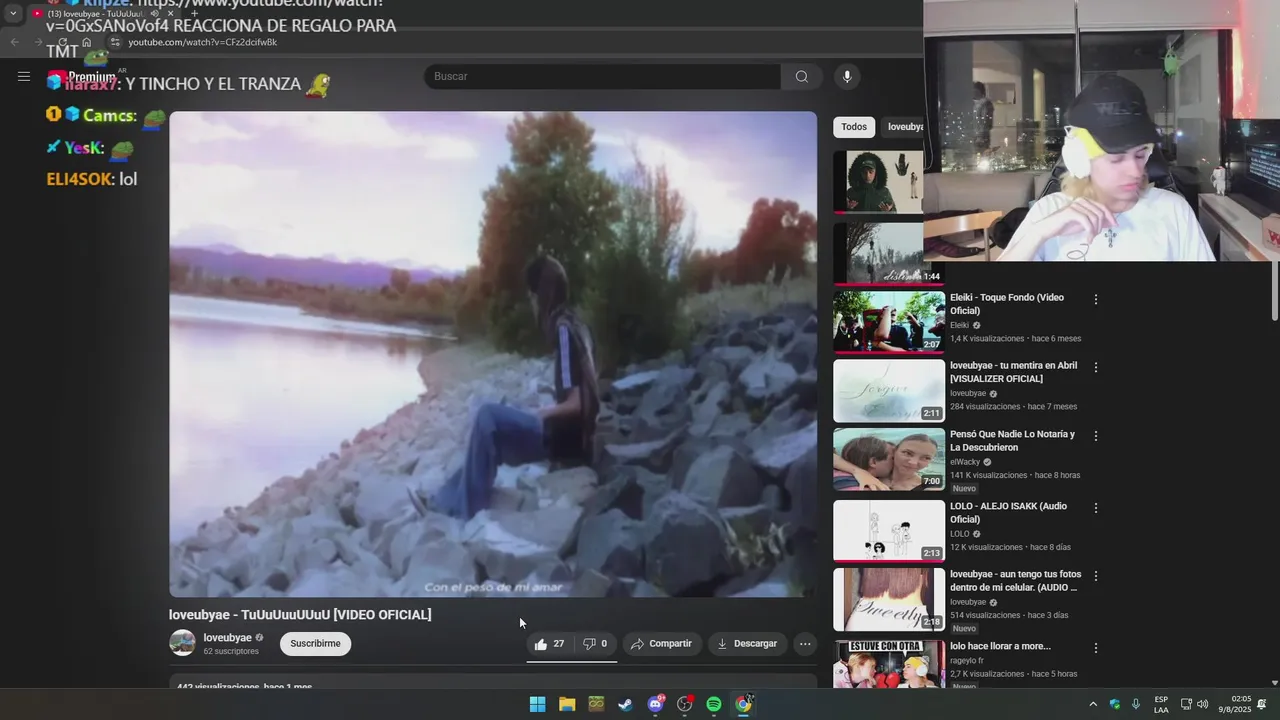Open volume control in system tray
The image size is (1280, 720).
coord(1202,704)
